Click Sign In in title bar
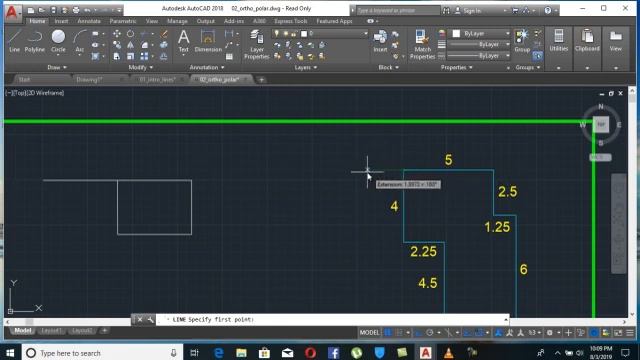 click(x=472, y=11)
